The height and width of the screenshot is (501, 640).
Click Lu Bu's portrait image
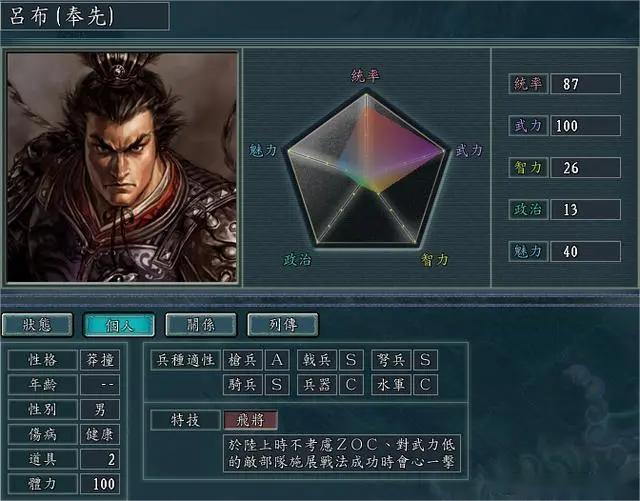click(x=122, y=167)
